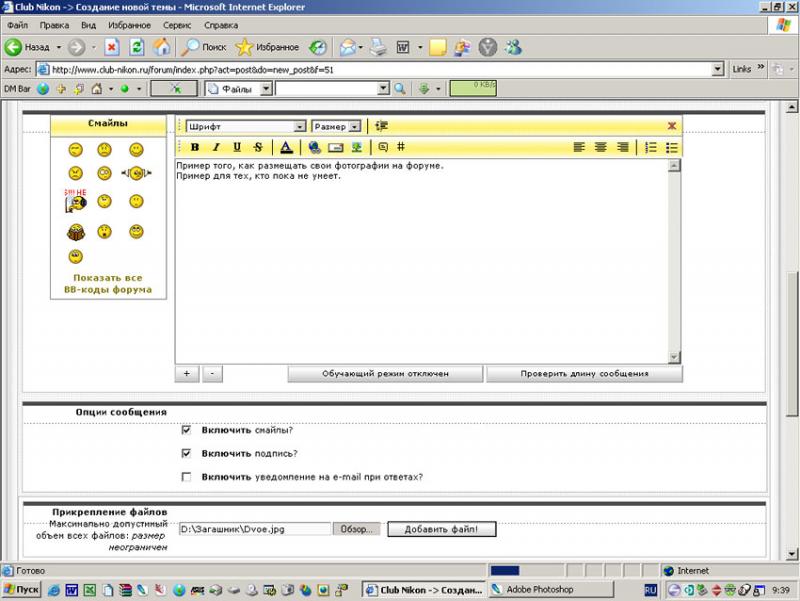Open Избранное favorites star button
The image size is (800, 601).
(x=267, y=47)
